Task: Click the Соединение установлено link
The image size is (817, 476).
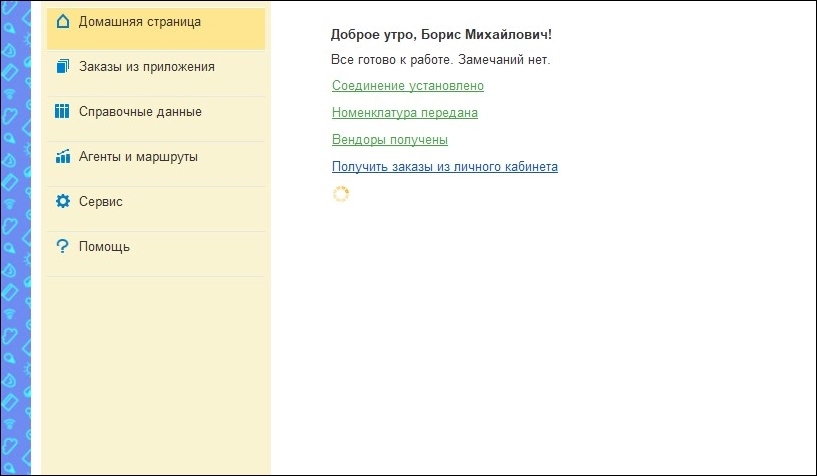Action: 407,85
